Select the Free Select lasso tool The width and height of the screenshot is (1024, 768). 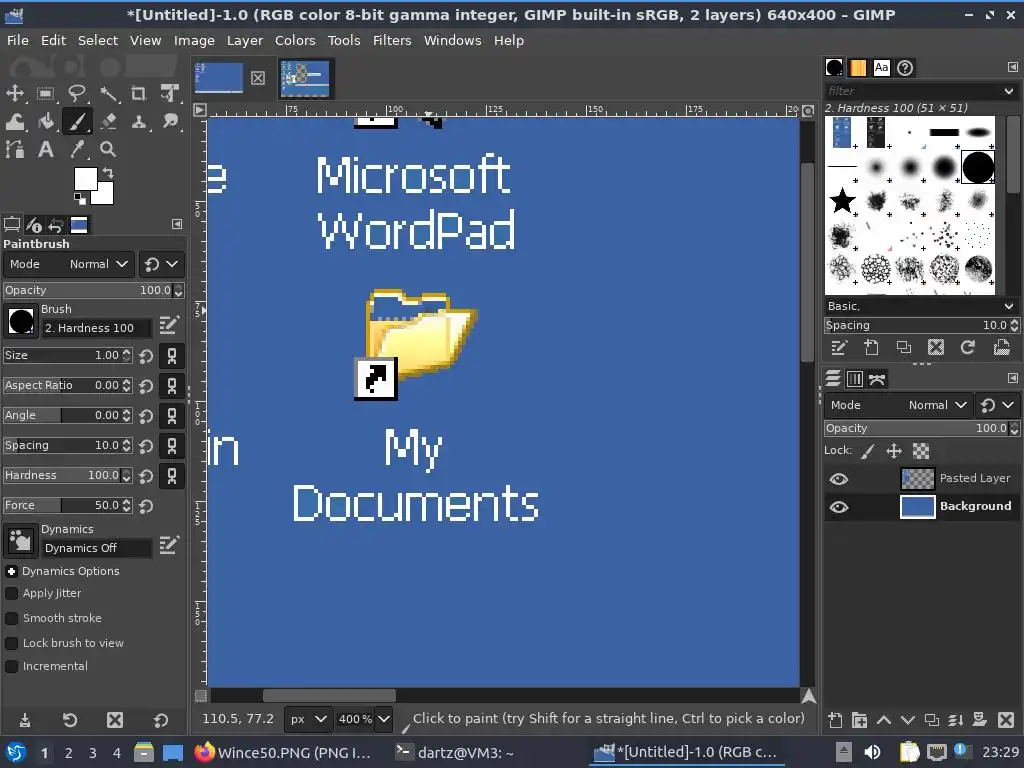tap(76, 93)
